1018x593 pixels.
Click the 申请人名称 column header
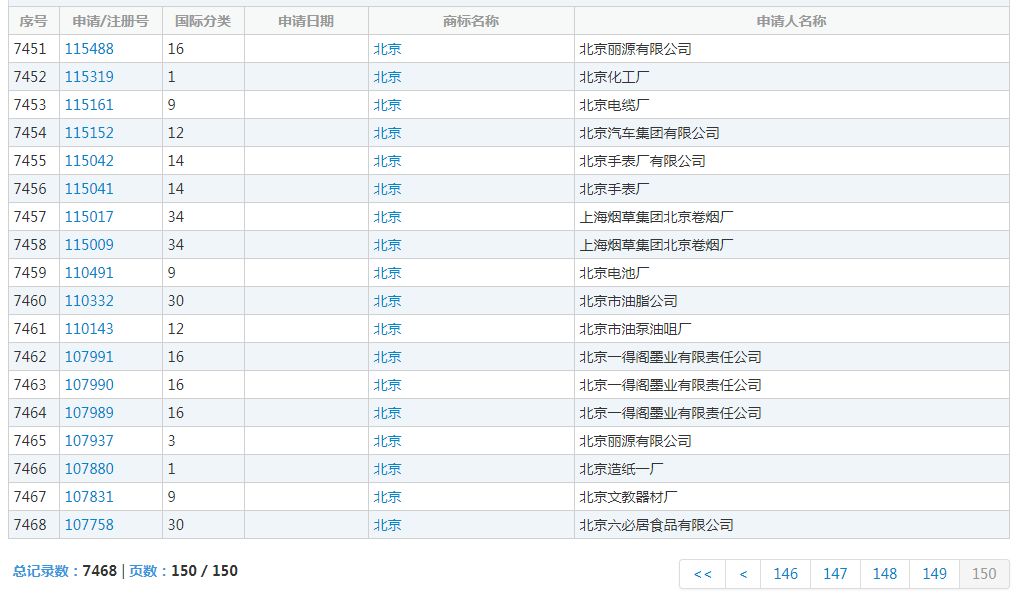(791, 21)
